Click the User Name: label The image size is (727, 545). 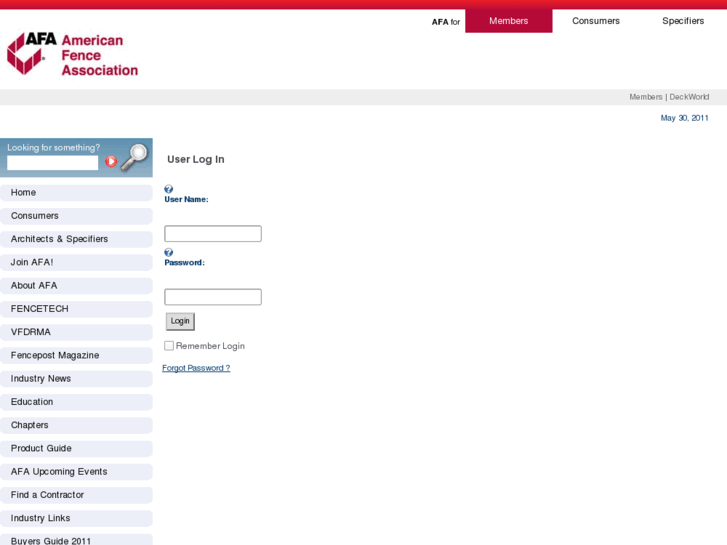[x=186, y=199]
